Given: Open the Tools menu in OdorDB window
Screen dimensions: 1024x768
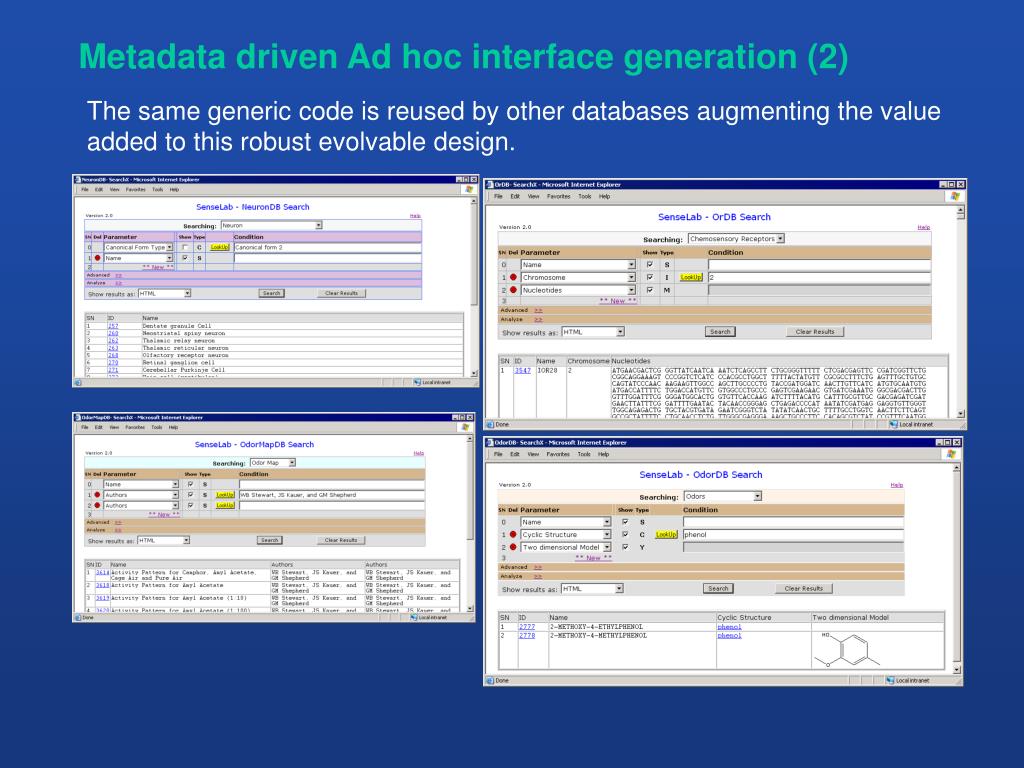Looking at the screenshot, I should (x=584, y=454).
